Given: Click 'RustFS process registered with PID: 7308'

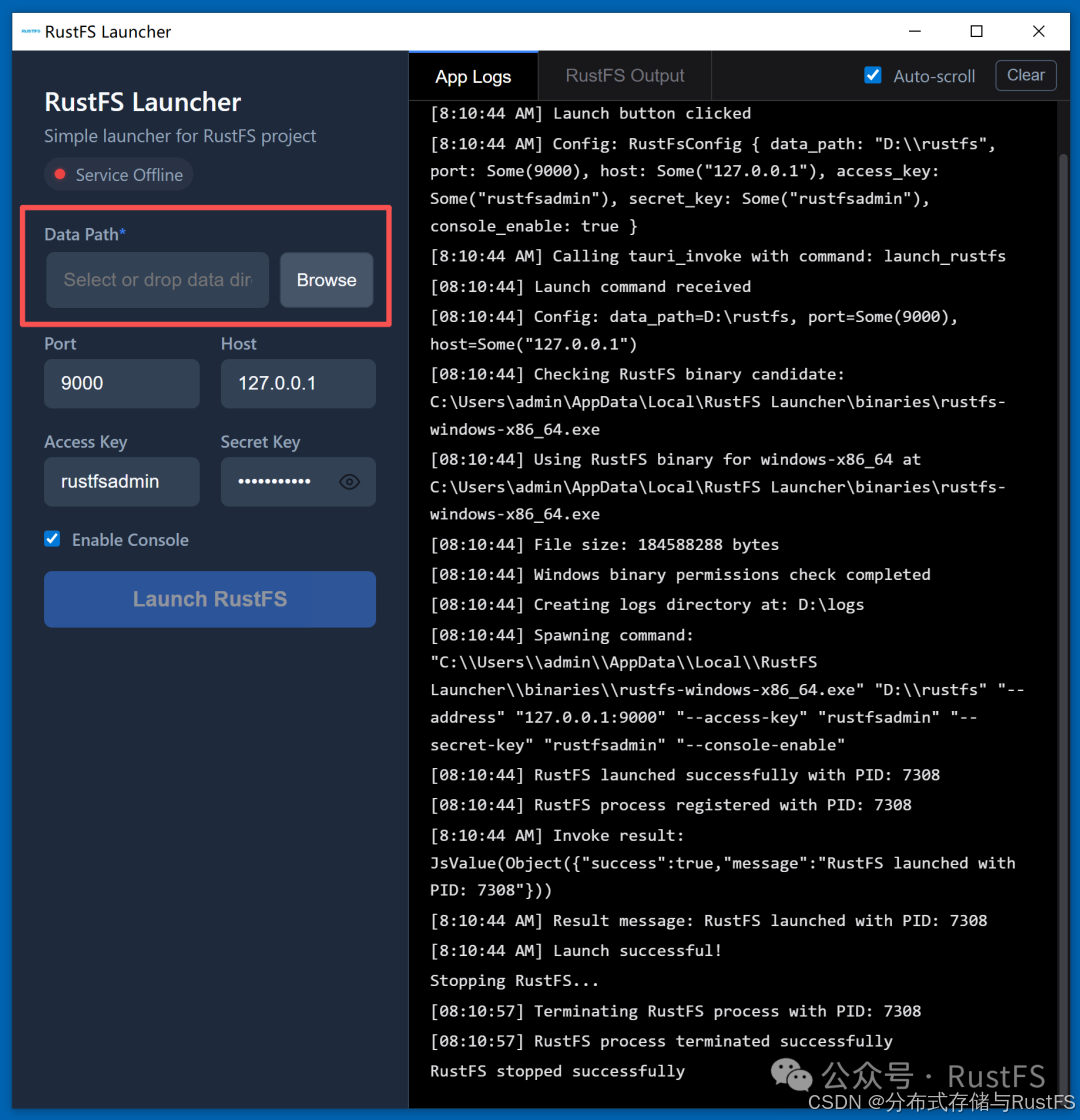Looking at the screenshot, I should coord(671,805).
